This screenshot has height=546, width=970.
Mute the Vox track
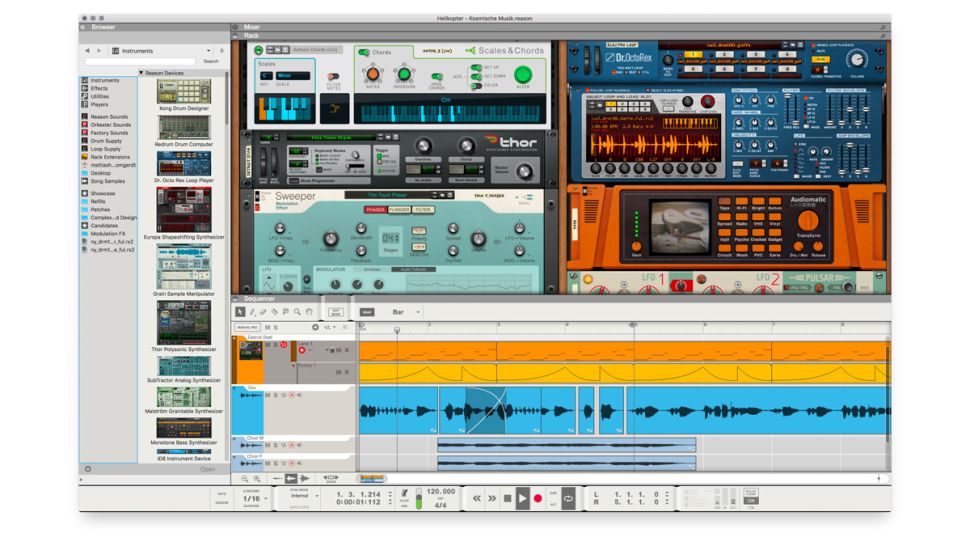point(267,395)
